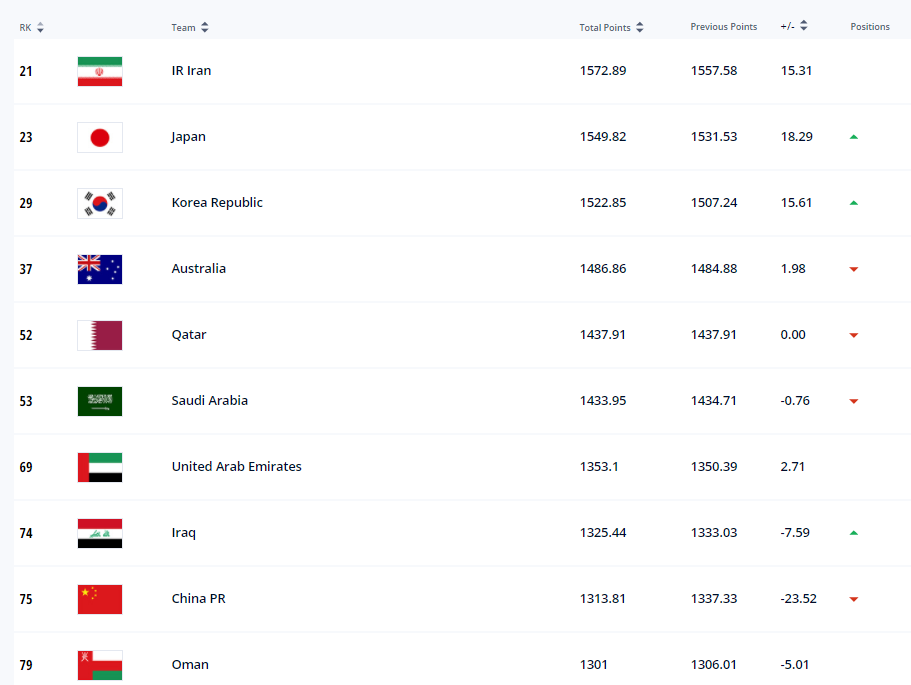The width and height of the screenshot is (911, 685).
Task: Click Japan's green up position arrow
Action: [853, 137]
